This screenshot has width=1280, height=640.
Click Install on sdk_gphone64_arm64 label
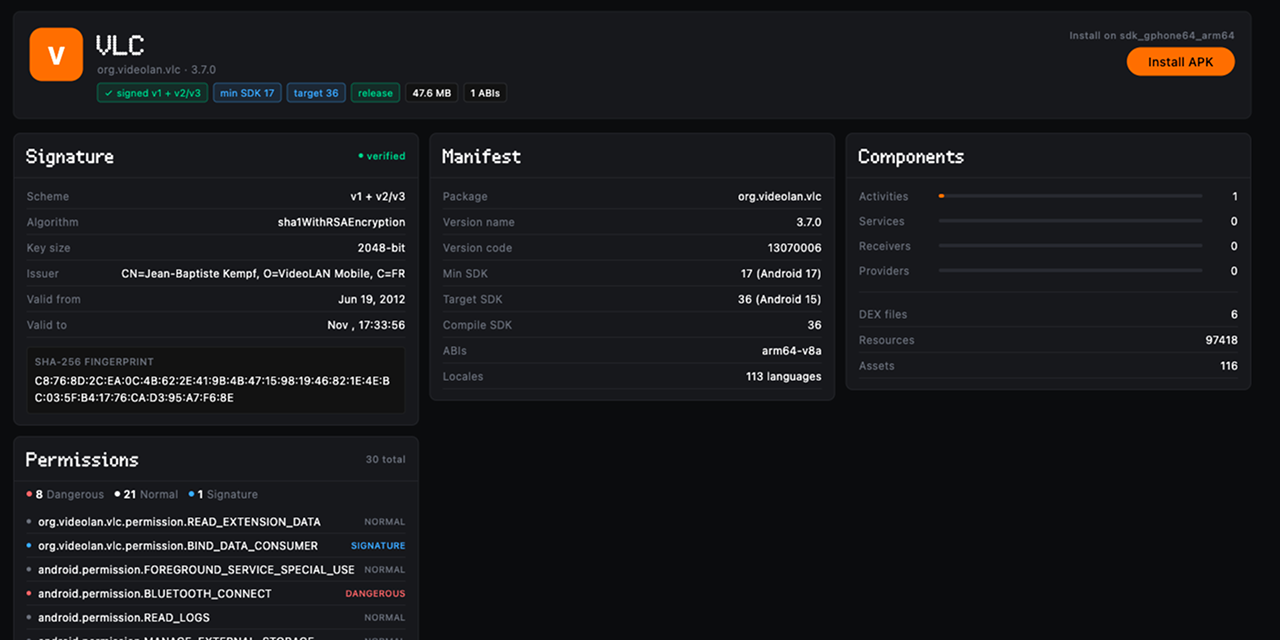pos(1152,35)
